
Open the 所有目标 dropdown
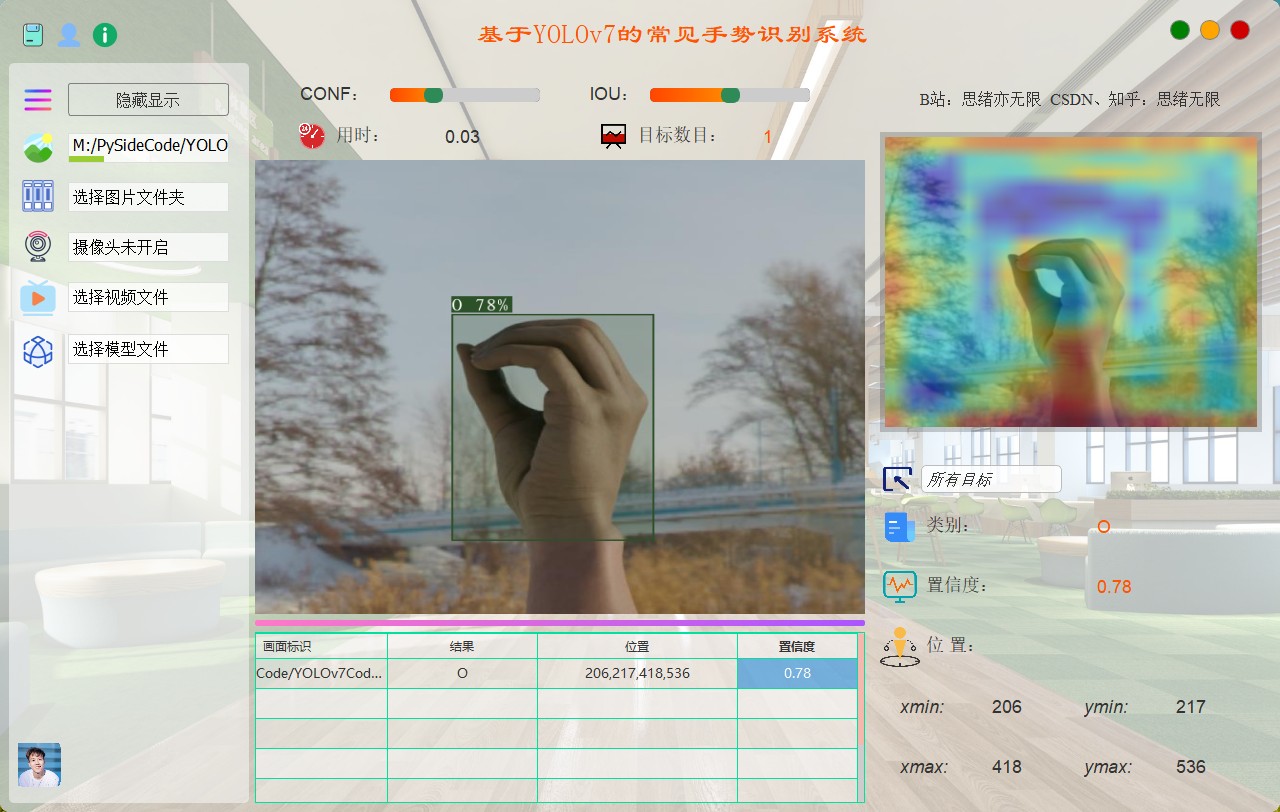991,479
